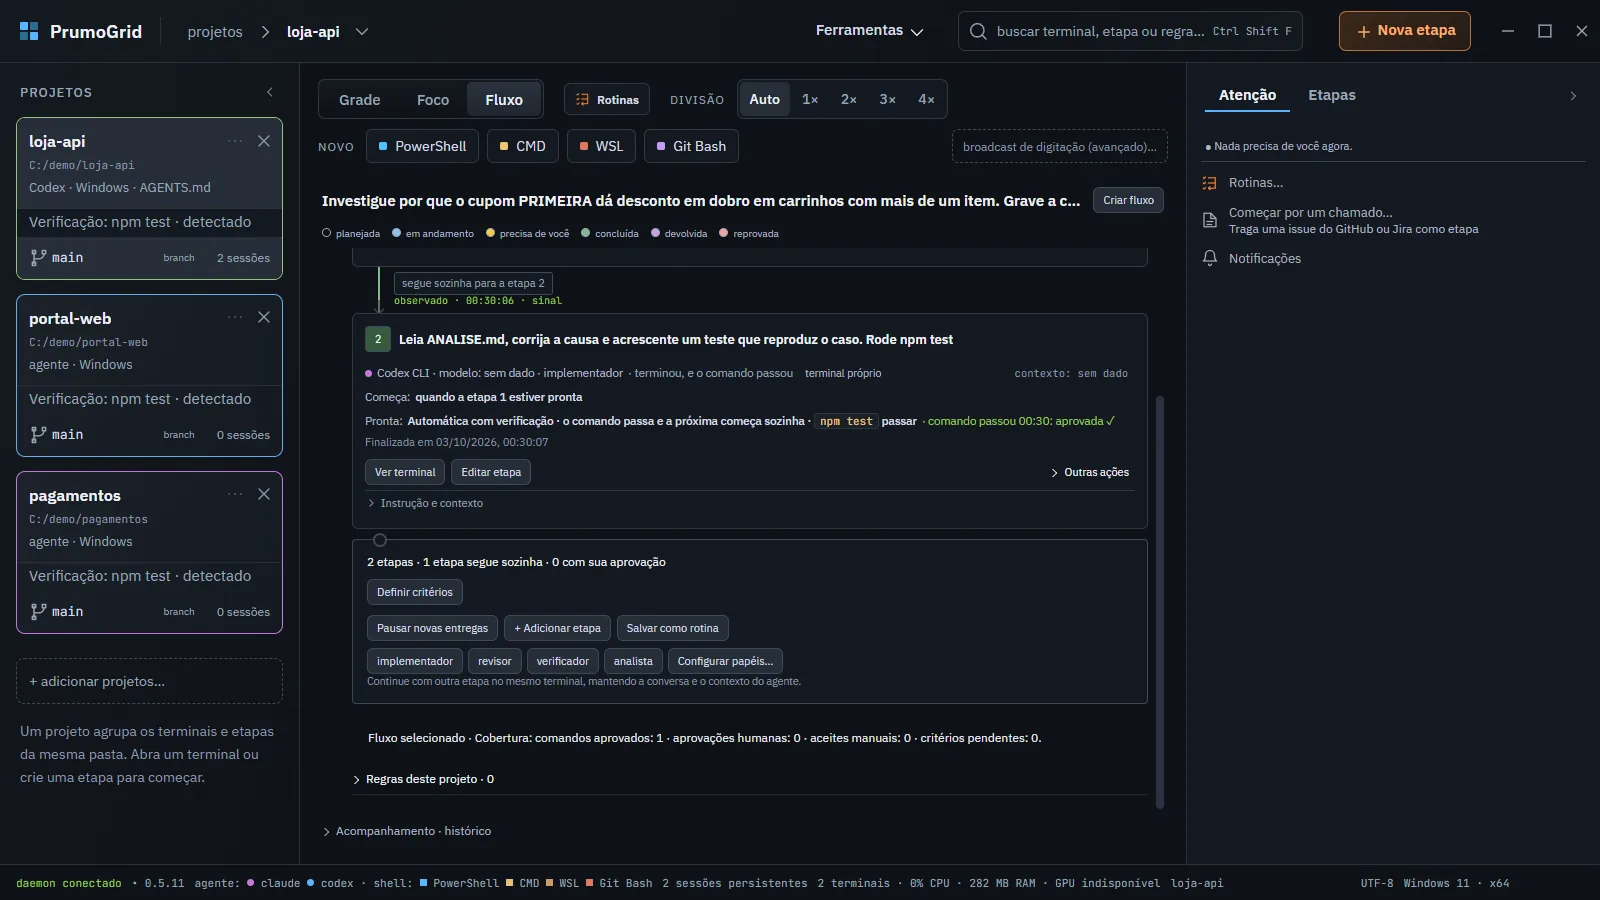Expand Regras deste projeto
This screenshot has width=1600, height=900.
click(423, 779)
